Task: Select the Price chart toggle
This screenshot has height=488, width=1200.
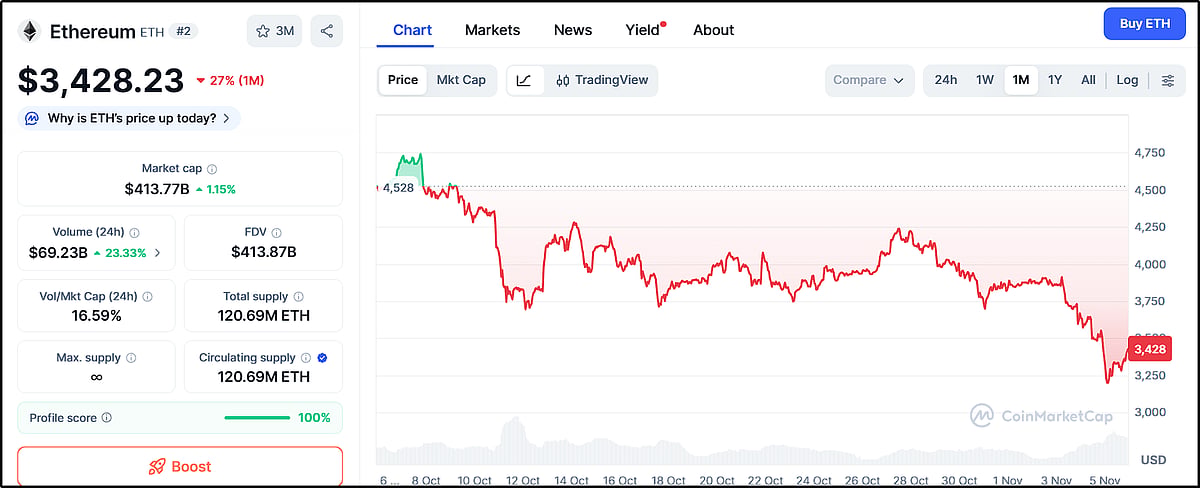Action: (x=403, y=80)
